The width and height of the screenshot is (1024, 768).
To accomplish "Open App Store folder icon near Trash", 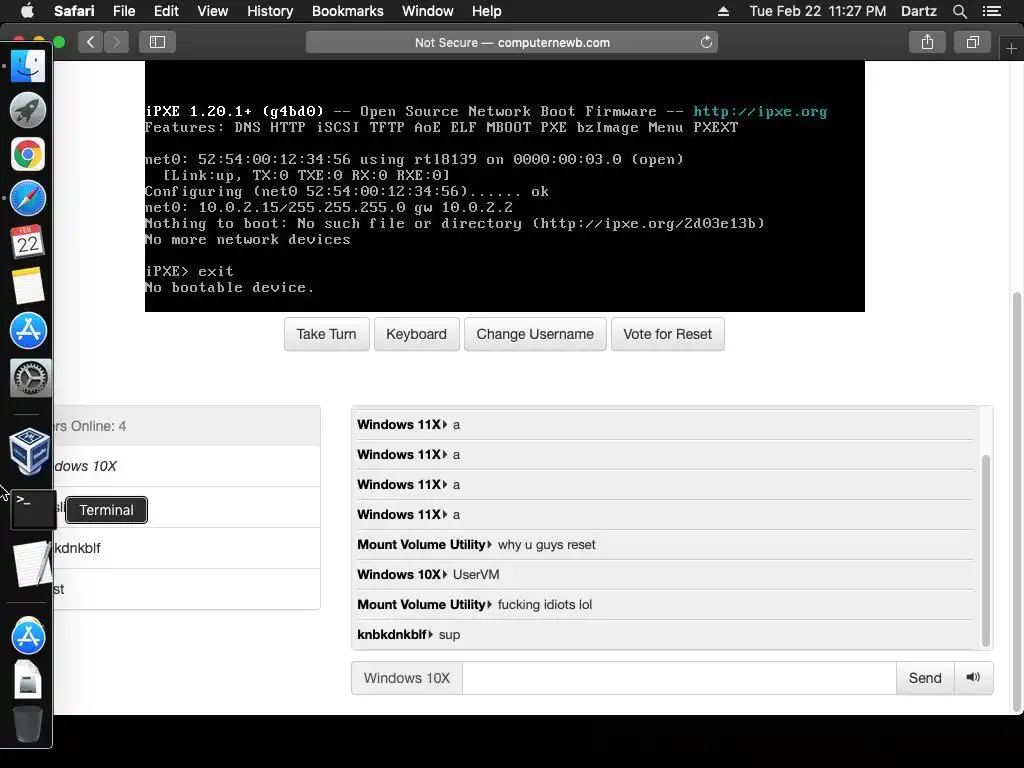I will tap(28, 636).
